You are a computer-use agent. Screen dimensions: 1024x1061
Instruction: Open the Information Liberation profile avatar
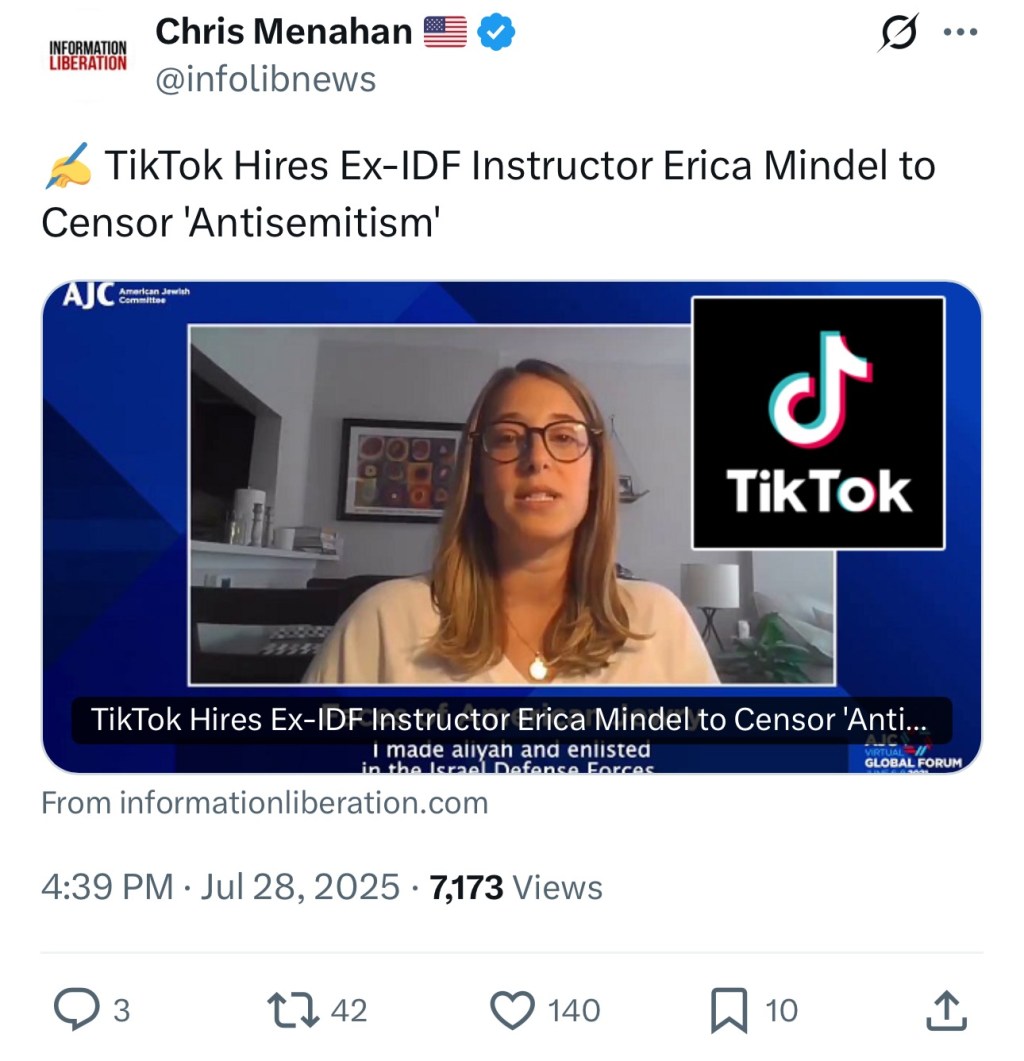tap(88, 55)
